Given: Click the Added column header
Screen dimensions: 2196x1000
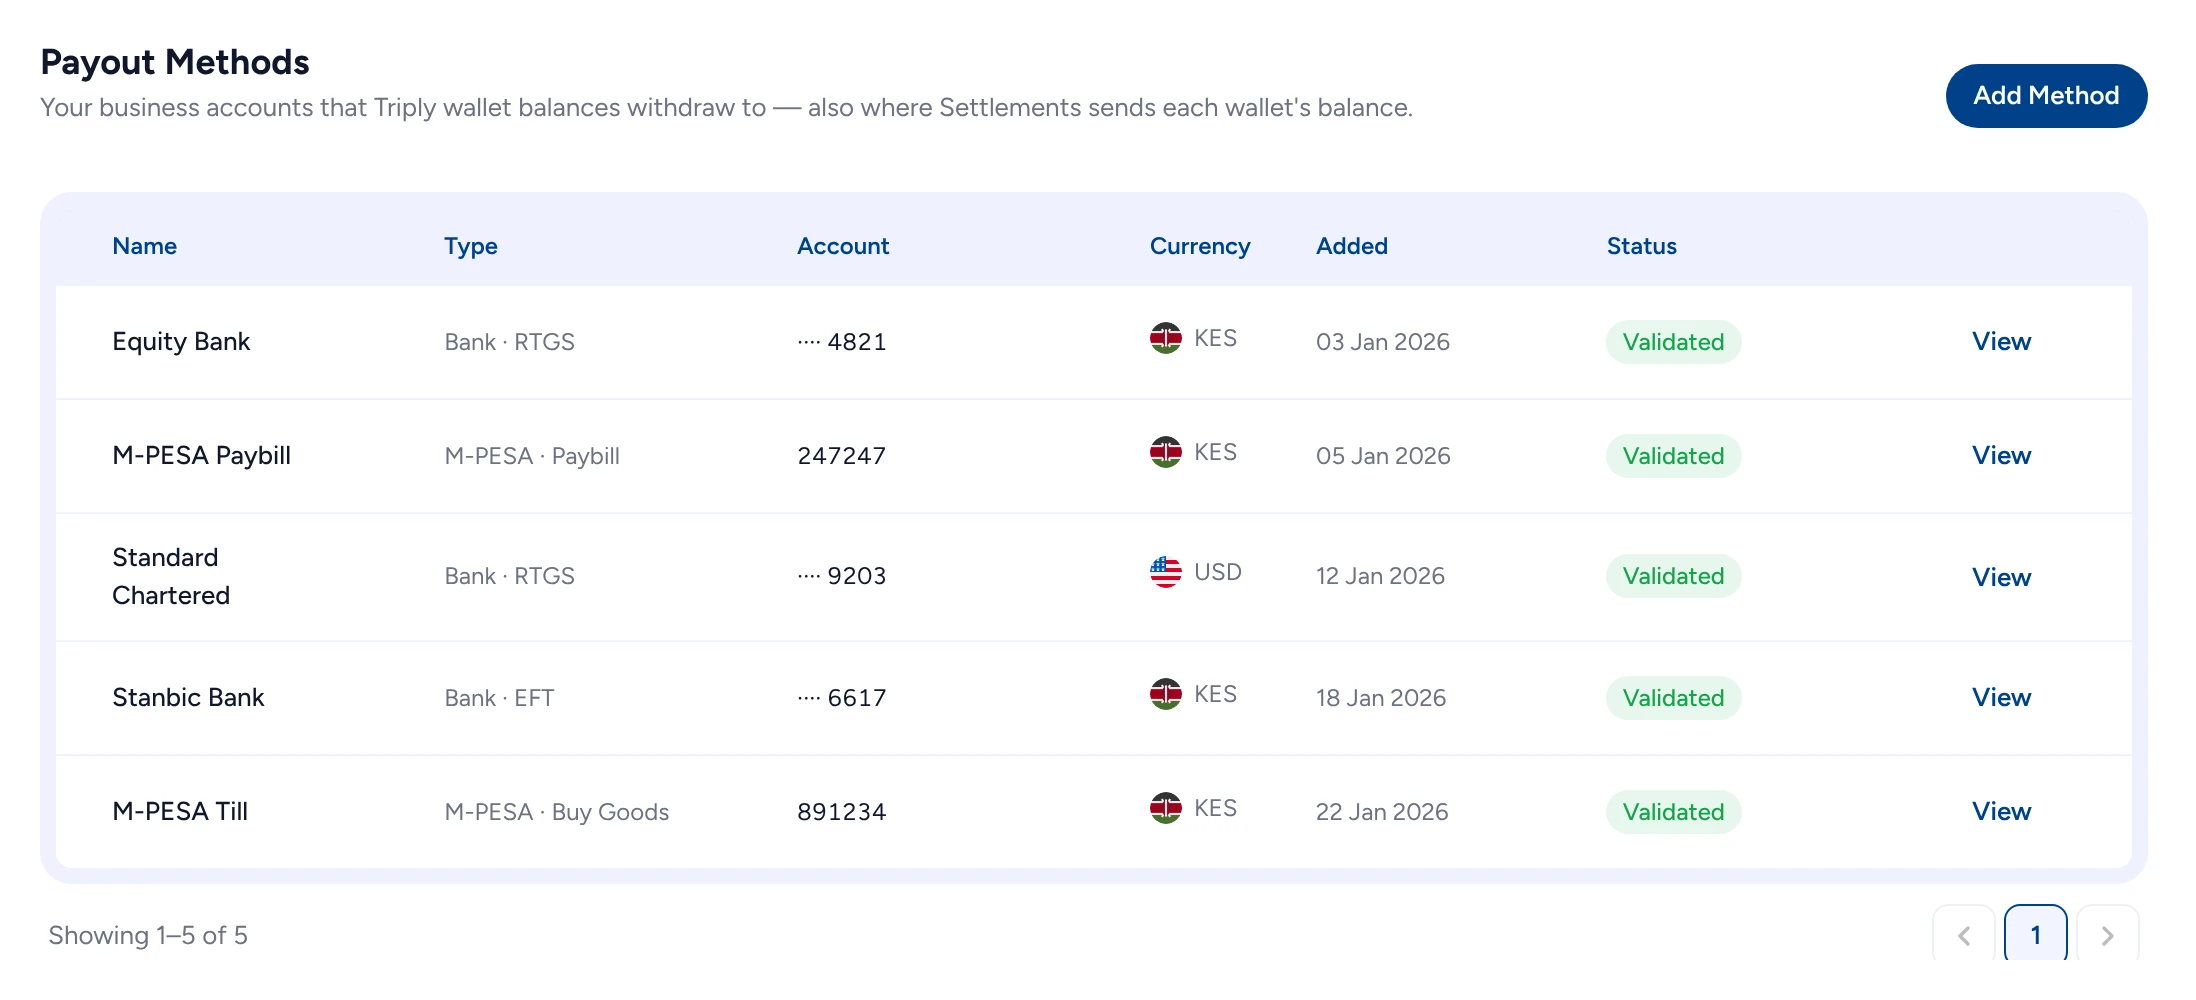Looking at the screenshot, I should [1352, 246].
